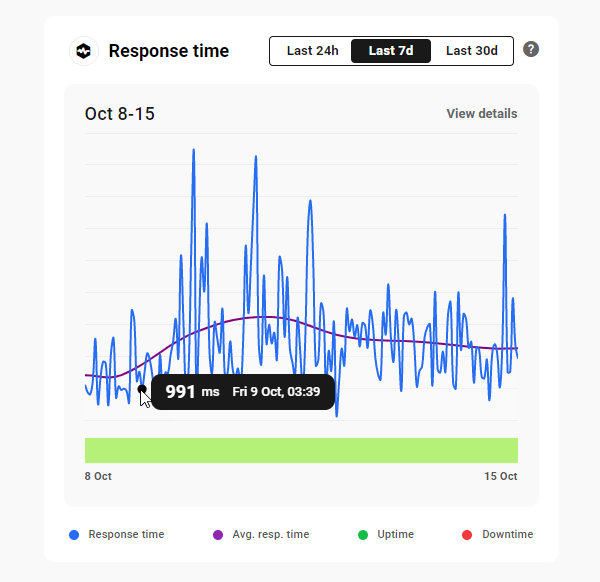Click the Oct 8-15 date range heading
The width and height of the screenshot is (600, 582).
[120, 114]
